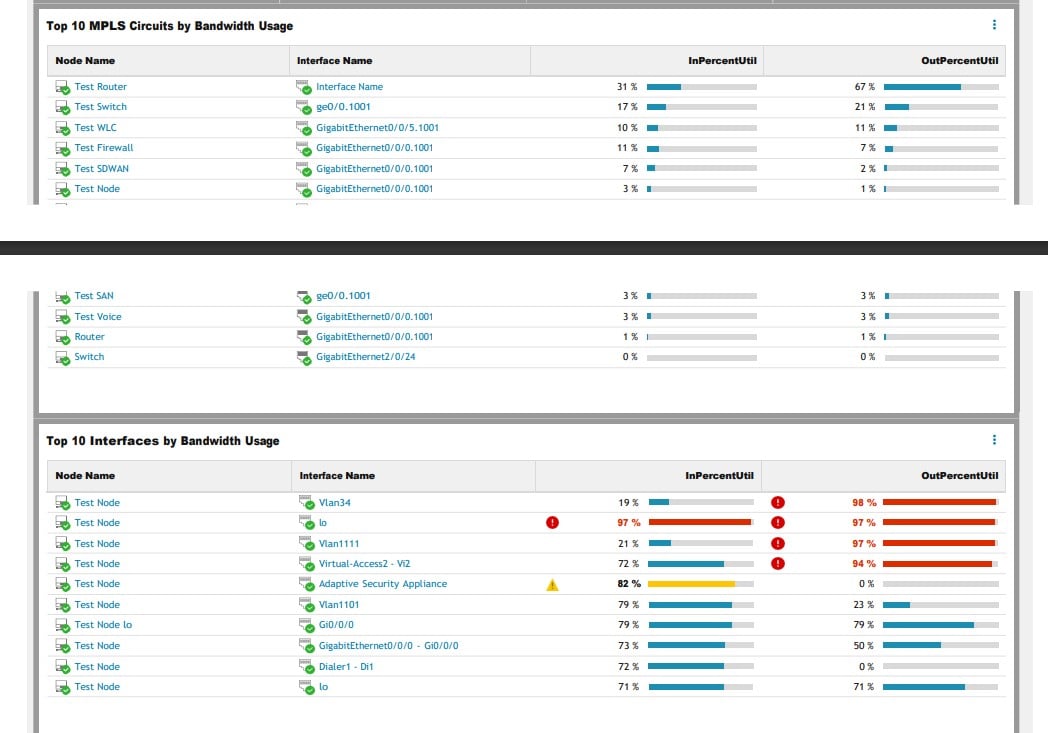
Task: Open Adaptive Security Appliance interface link
Action: tap(383, 583)
